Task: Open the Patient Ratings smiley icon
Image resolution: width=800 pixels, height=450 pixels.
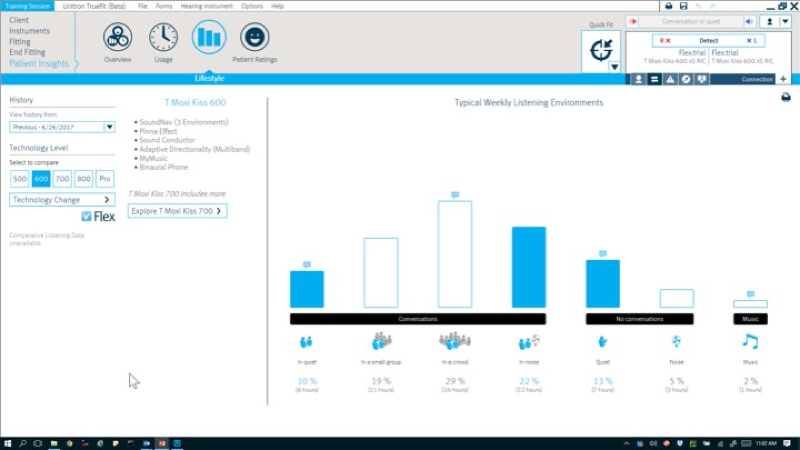Action: pyautogui.click(x=255, y=37)
